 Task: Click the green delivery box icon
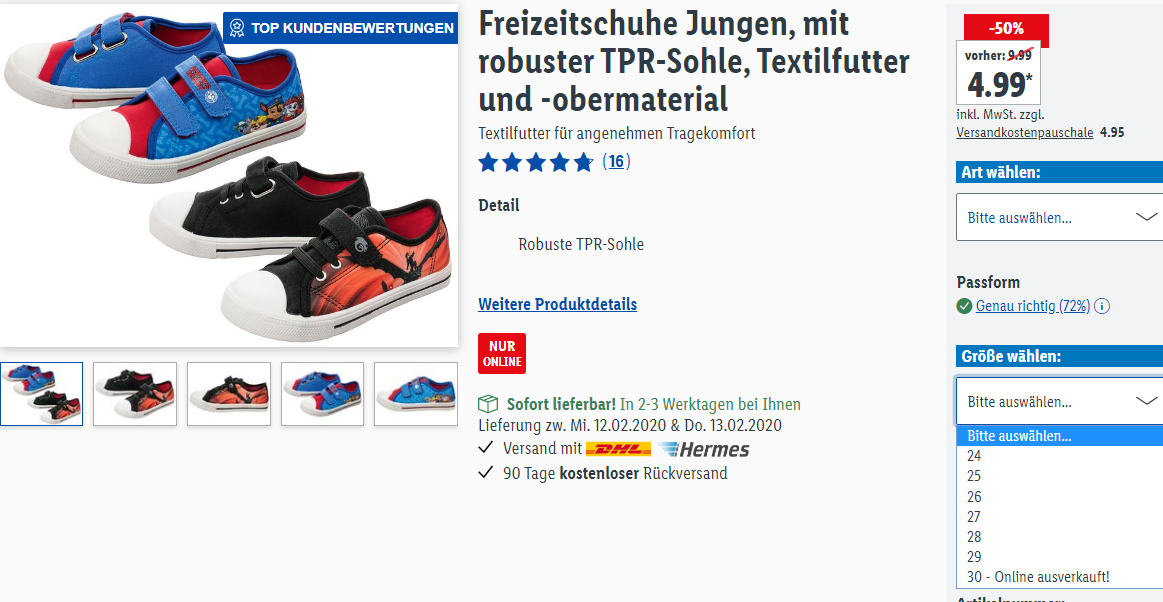pyautogui.click(x=488, y=405)
